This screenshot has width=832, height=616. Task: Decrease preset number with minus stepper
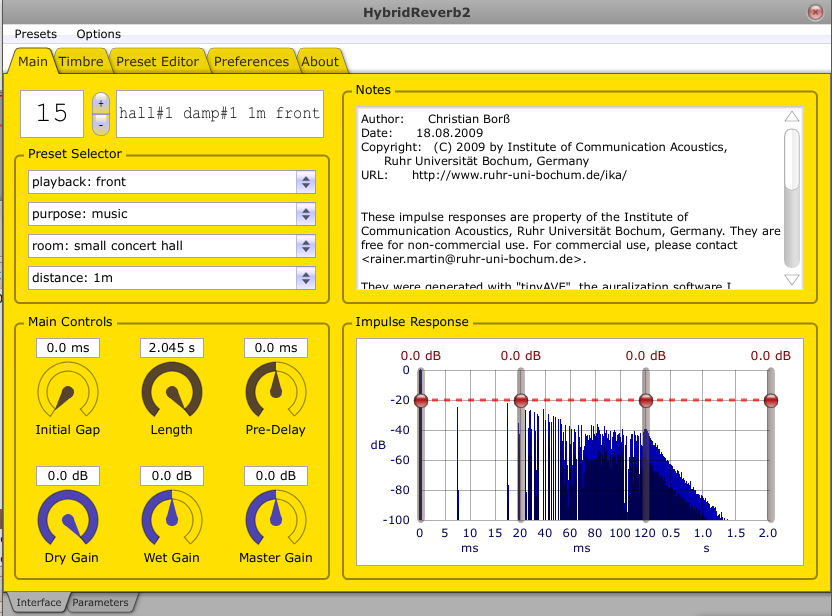click(x=101, y=123)
